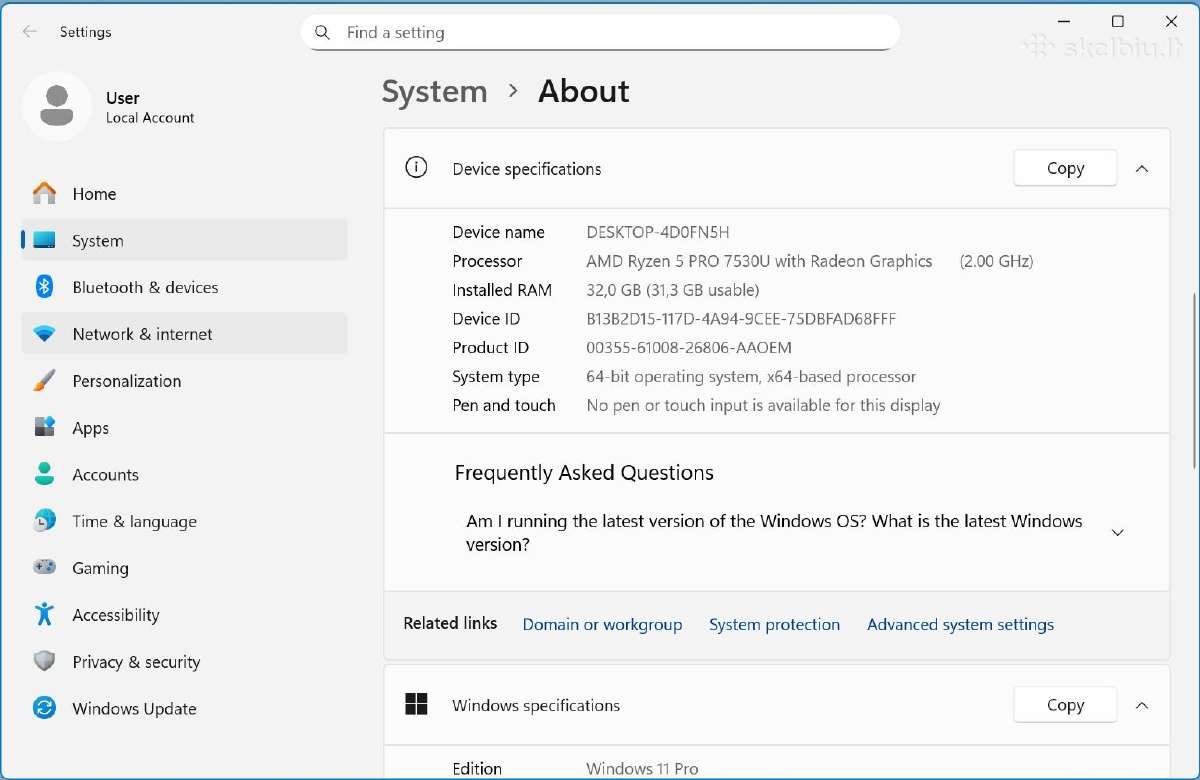Screen dimensions: 1200x780
Task: Click Product ID 00355-61008-26806-AAOEM
Action: (689, 348)
